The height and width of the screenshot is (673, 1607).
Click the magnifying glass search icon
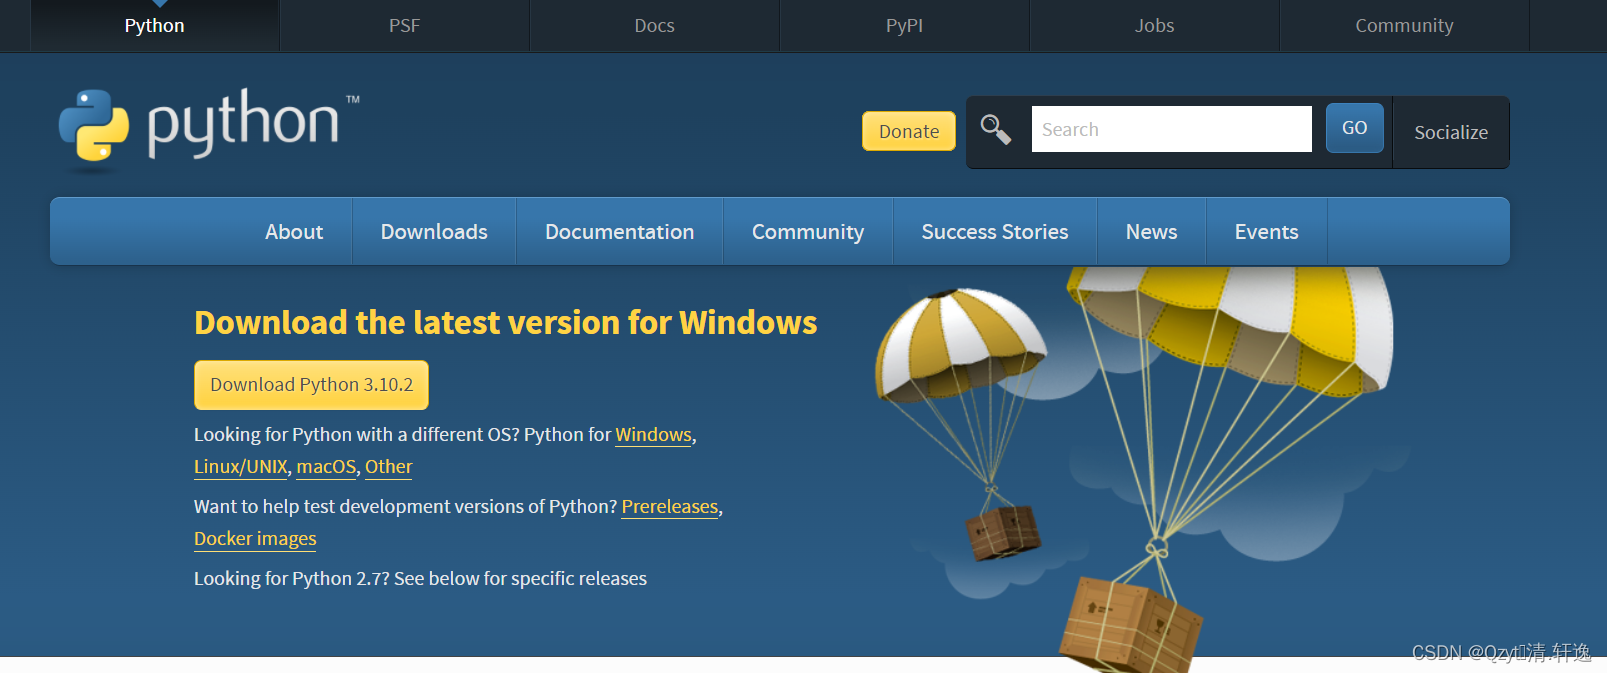tap(995, 130)
